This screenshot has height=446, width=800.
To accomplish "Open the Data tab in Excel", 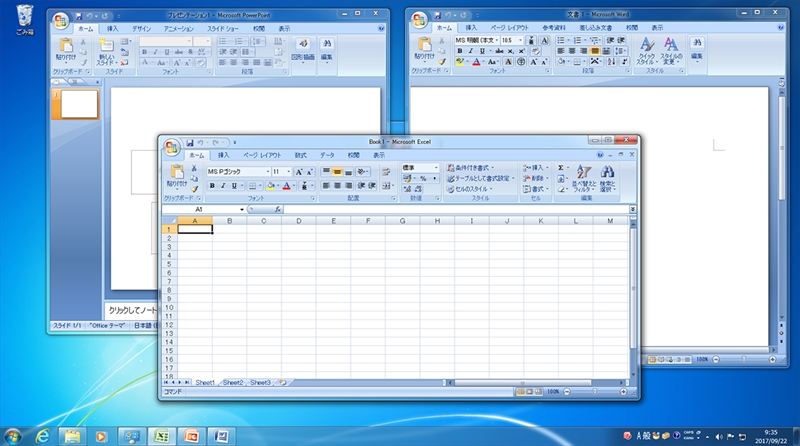I will pyautogui.click(x=327, y=155).
